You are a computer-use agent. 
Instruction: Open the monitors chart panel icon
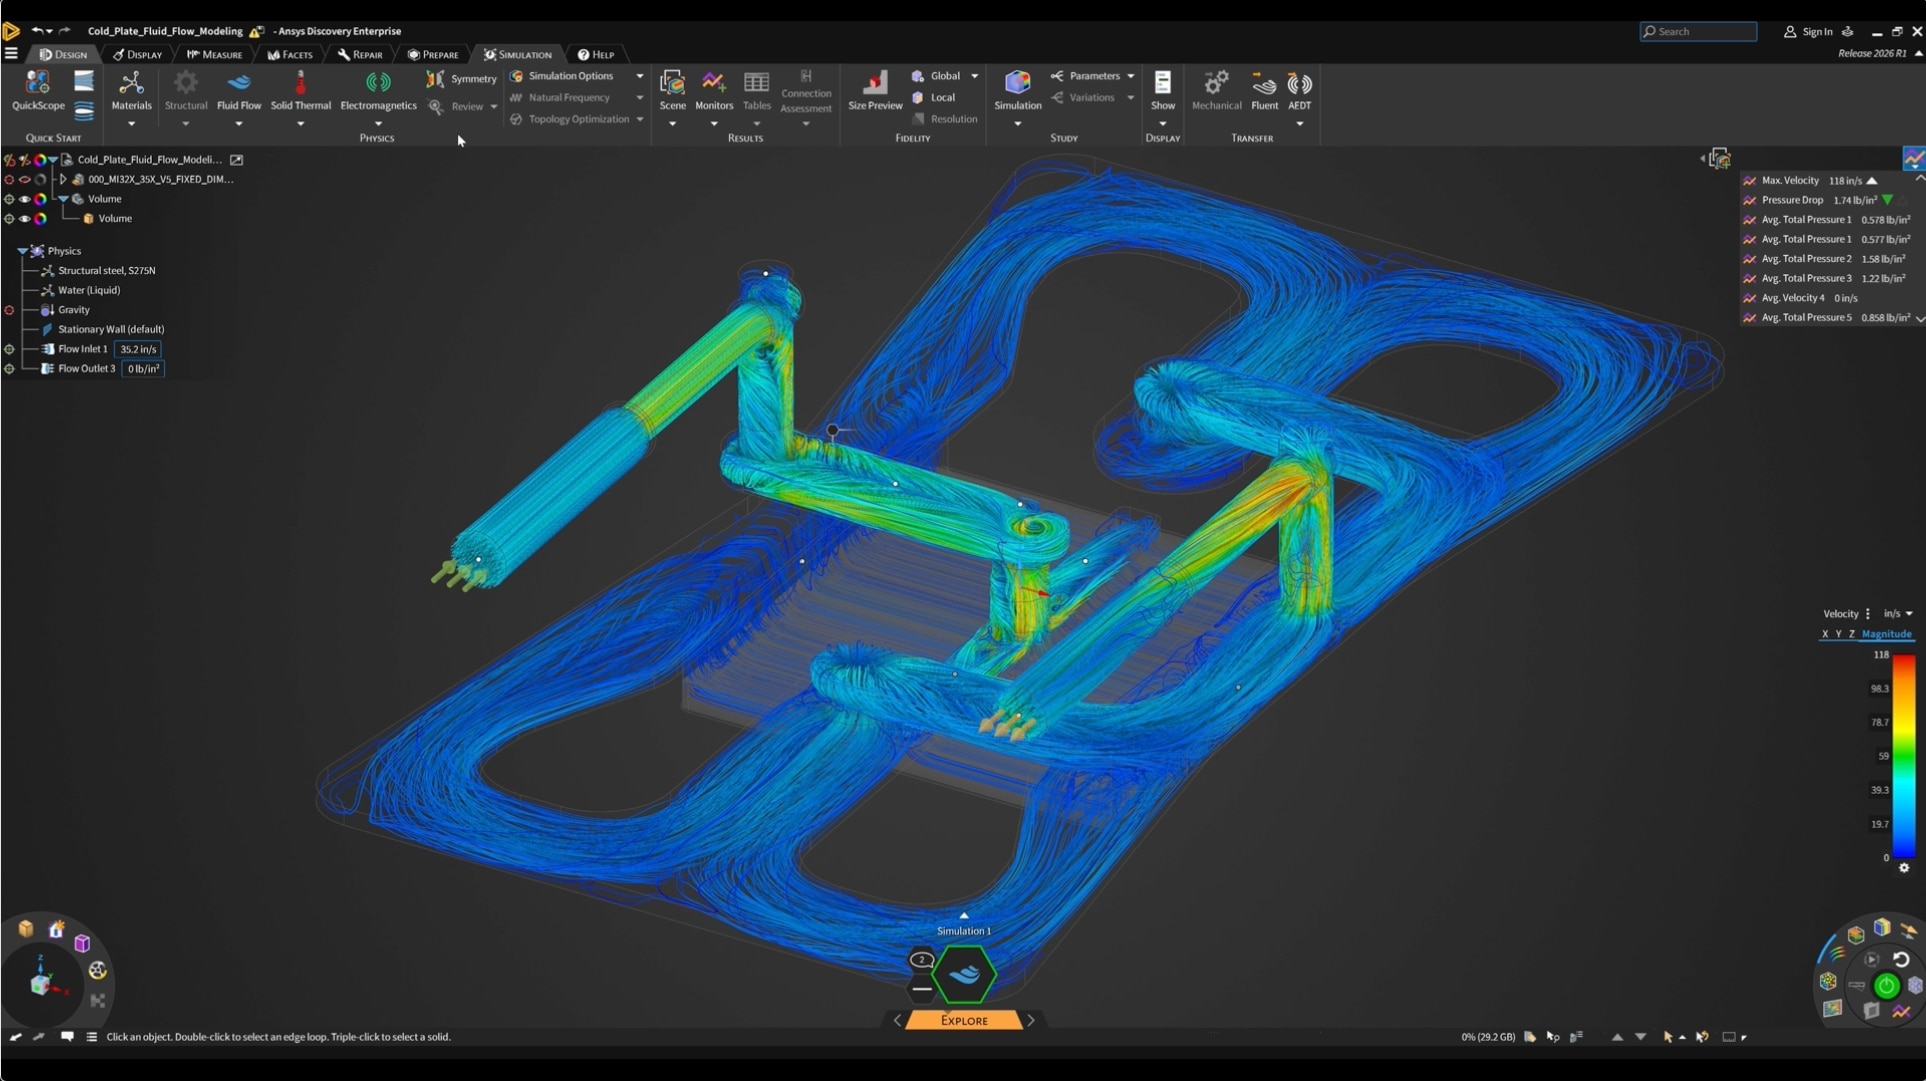(1913, 159)
